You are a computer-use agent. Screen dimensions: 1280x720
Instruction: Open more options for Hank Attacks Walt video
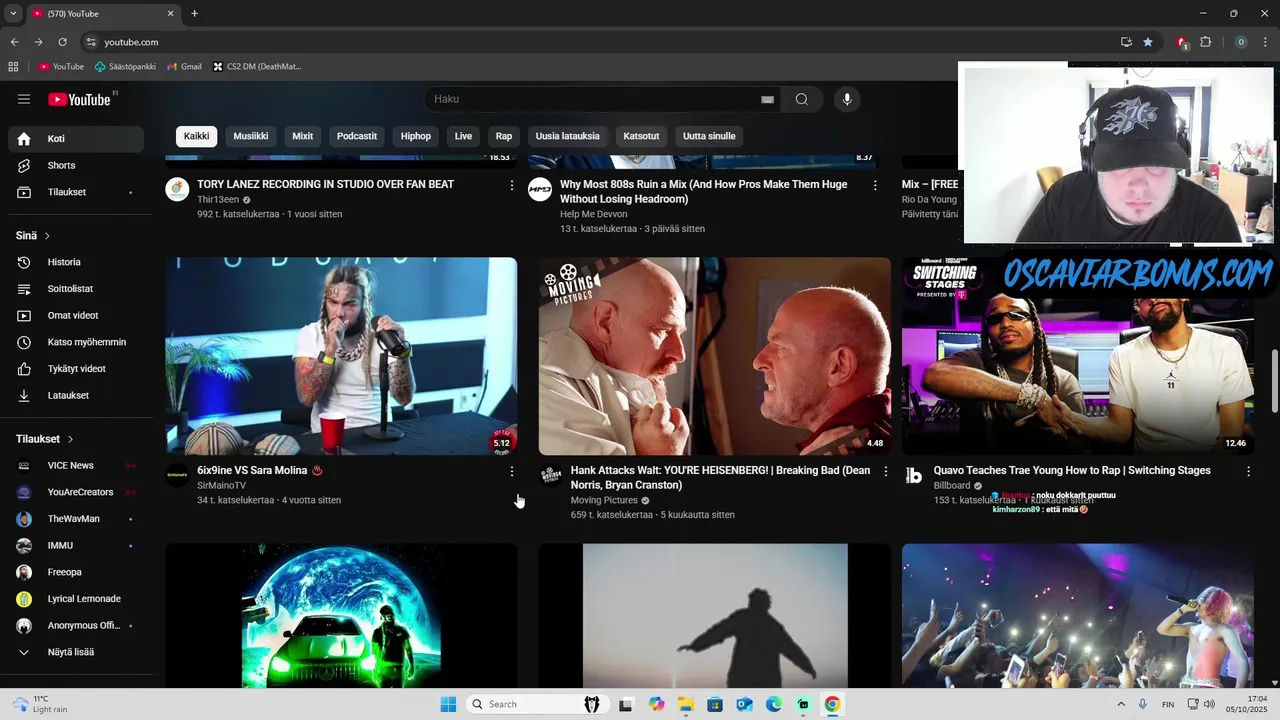pos(885,471)
